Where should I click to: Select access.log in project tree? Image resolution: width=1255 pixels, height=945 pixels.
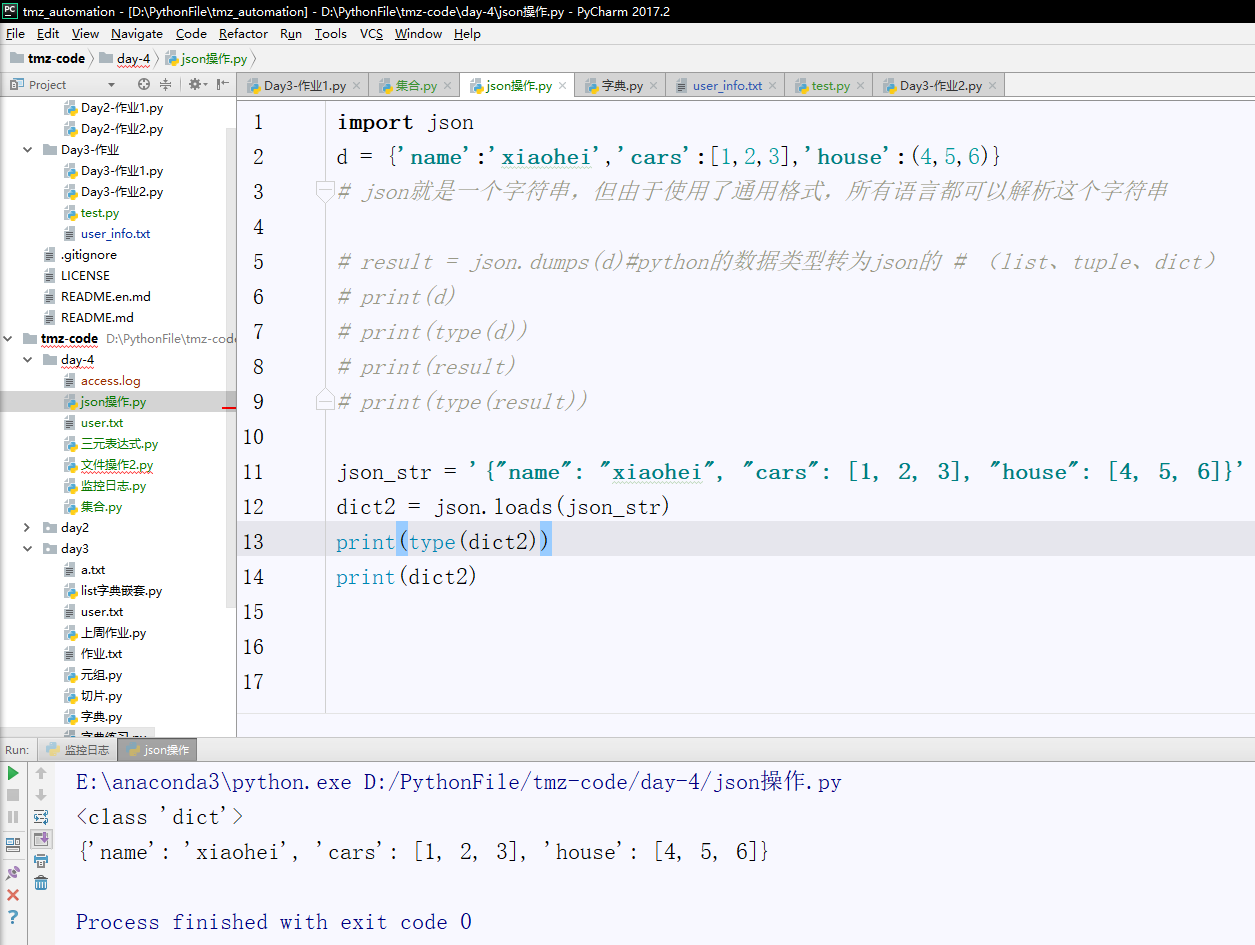pyautogui.click(x=110, y=381)
